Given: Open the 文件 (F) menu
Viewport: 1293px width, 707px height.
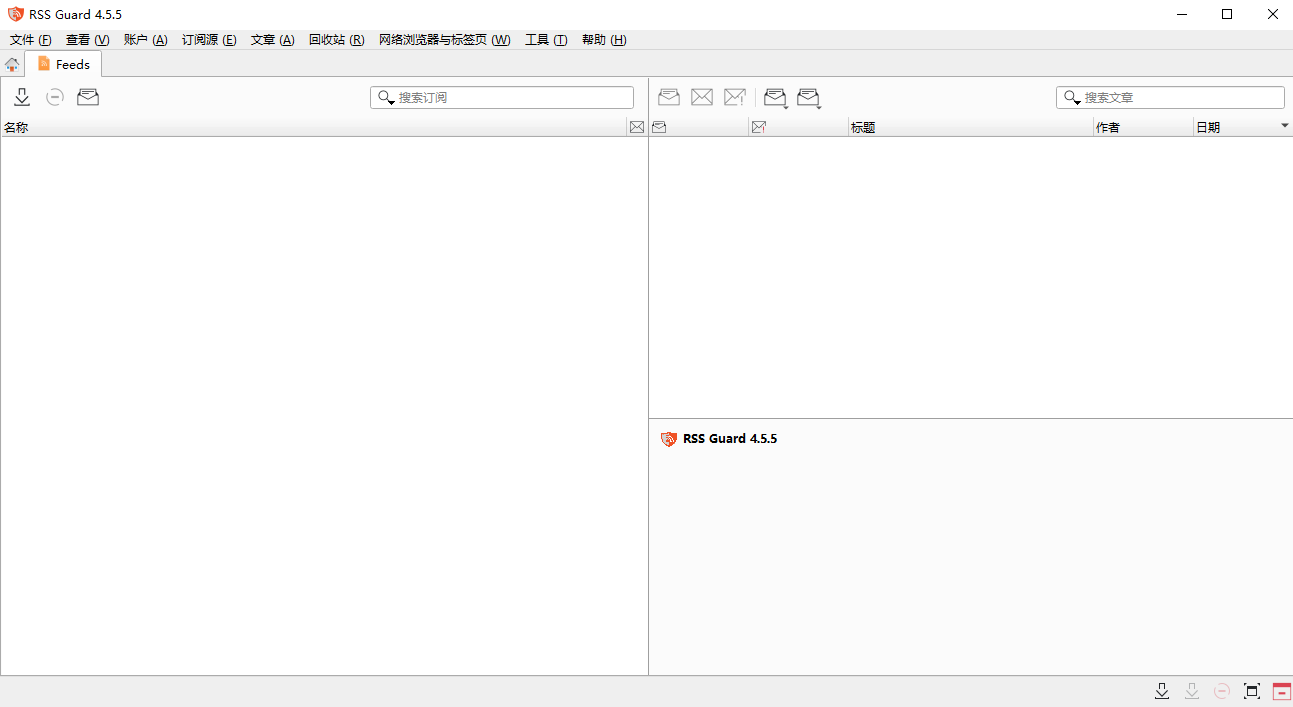Looking at the screenshot, I should 30,40.
